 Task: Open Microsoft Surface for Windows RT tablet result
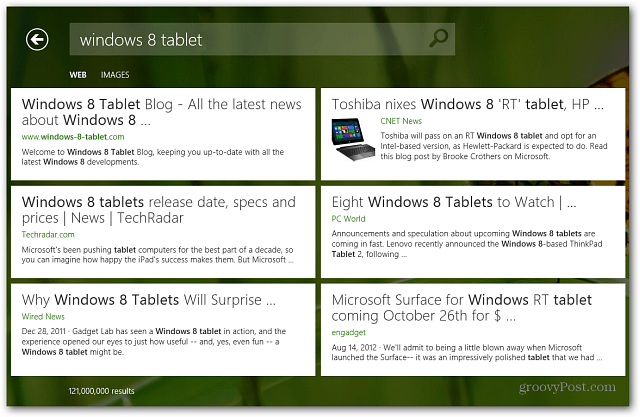tap(462, 308)
